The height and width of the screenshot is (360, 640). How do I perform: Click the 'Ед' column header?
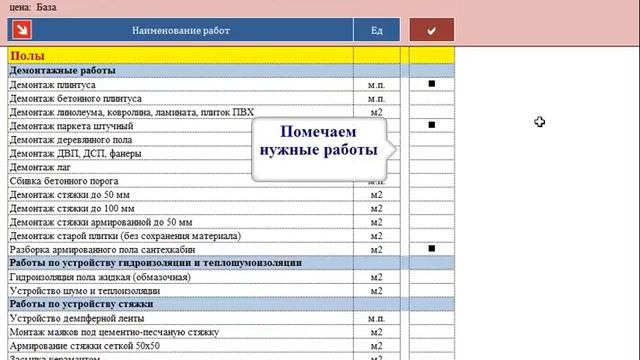tap(376, 30)
